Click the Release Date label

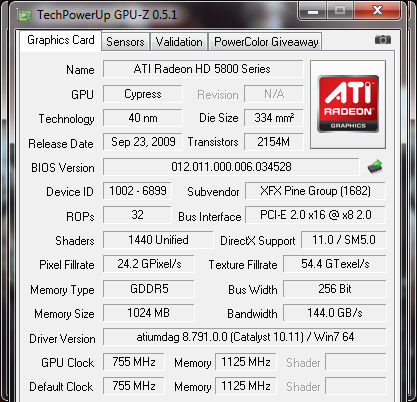(x=61, y=144)
